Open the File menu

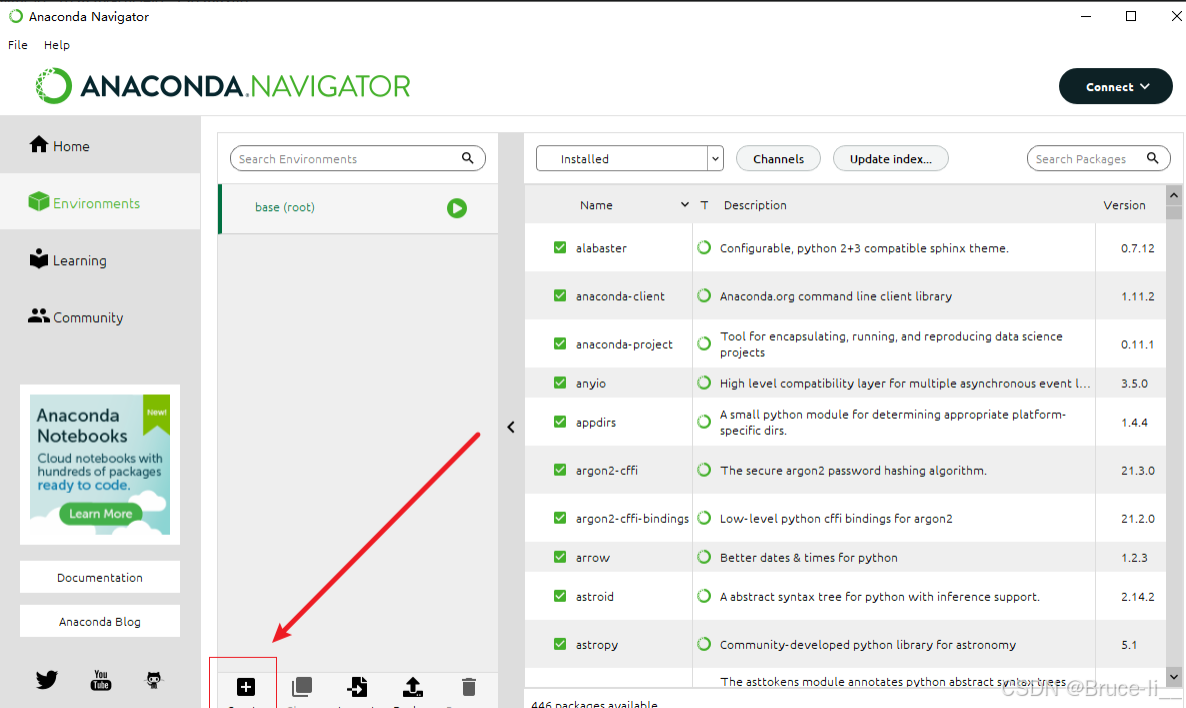pyautogui.click(x=17, y=45)
